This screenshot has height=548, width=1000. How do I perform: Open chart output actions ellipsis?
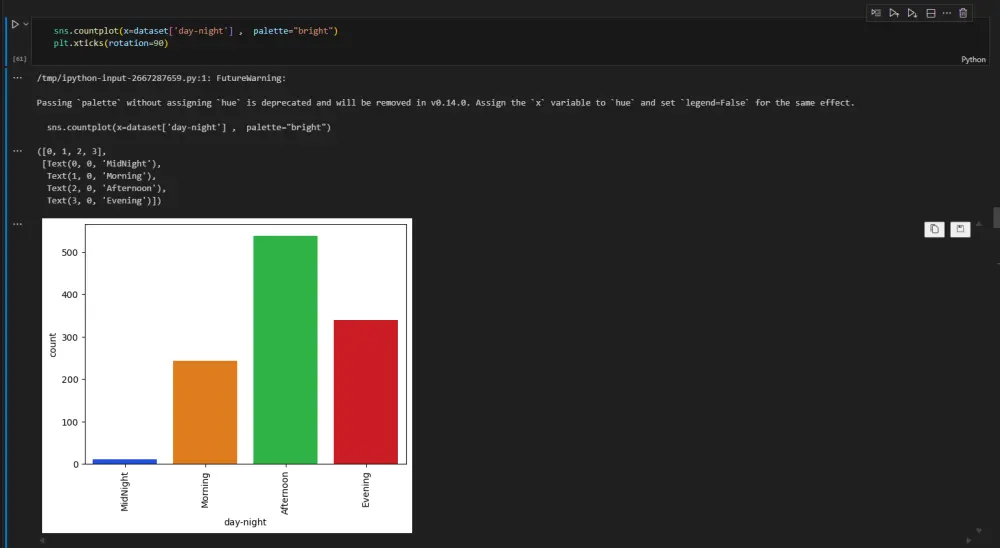[17, 224]
